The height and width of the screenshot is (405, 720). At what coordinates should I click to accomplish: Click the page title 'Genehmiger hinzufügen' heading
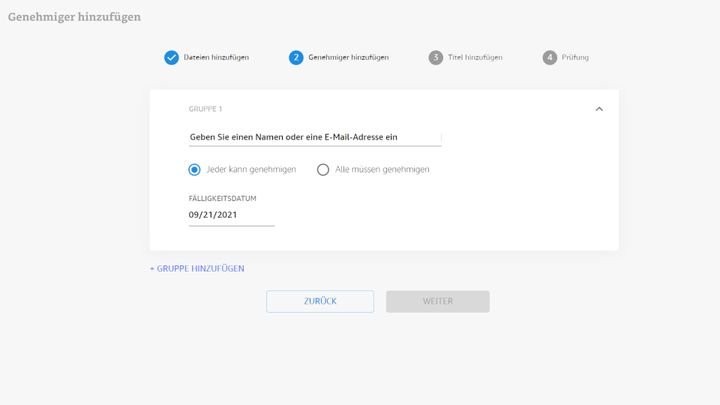(x=75, y=17)
